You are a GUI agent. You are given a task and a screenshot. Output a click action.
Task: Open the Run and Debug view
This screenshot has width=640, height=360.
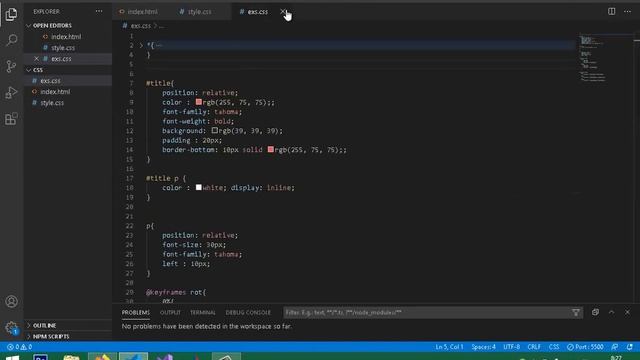[11, 93]
